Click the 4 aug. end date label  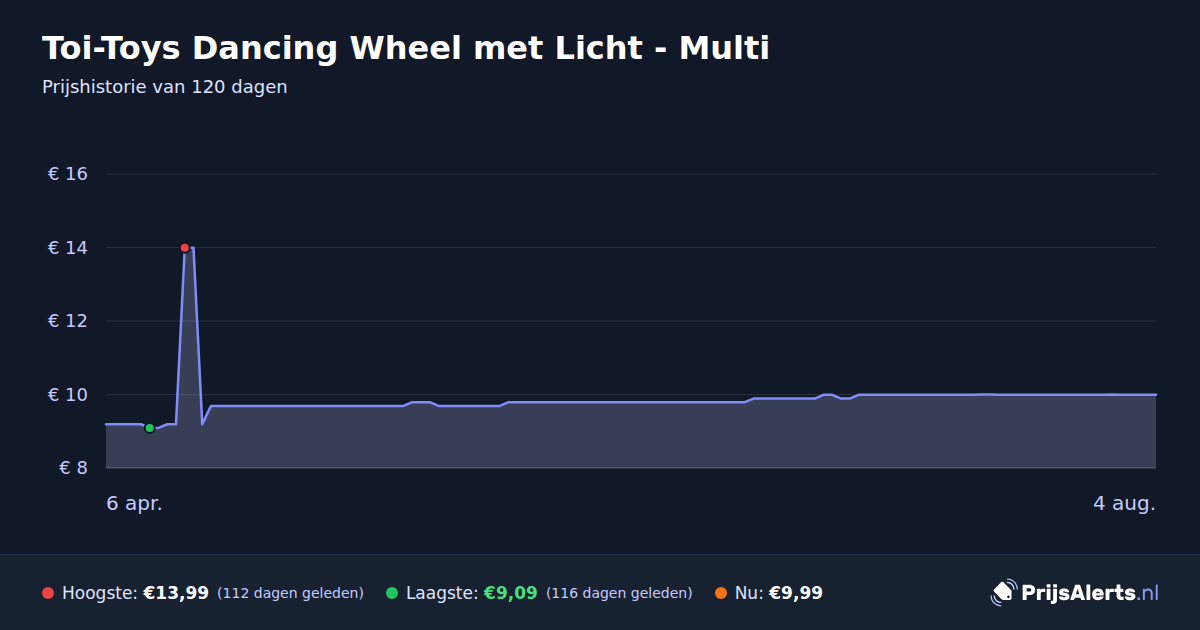(1124, 504)
